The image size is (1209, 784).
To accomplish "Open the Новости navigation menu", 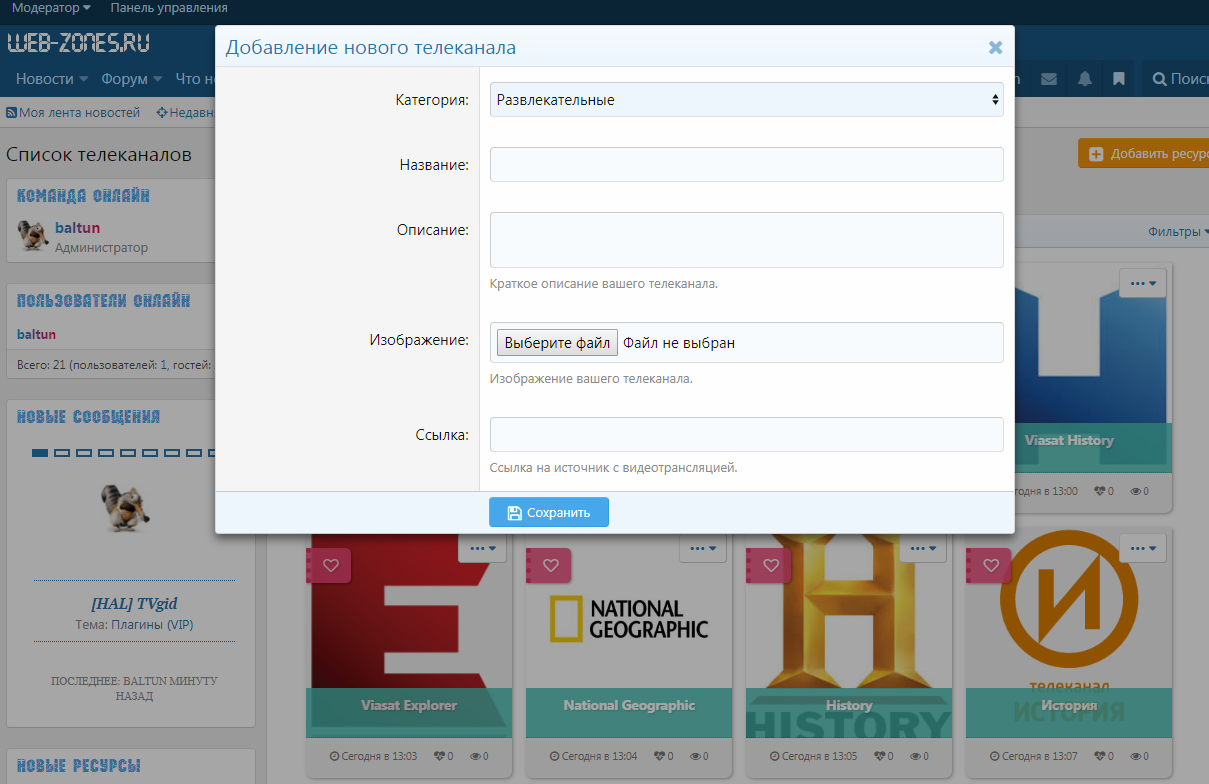I will (51, 79).
